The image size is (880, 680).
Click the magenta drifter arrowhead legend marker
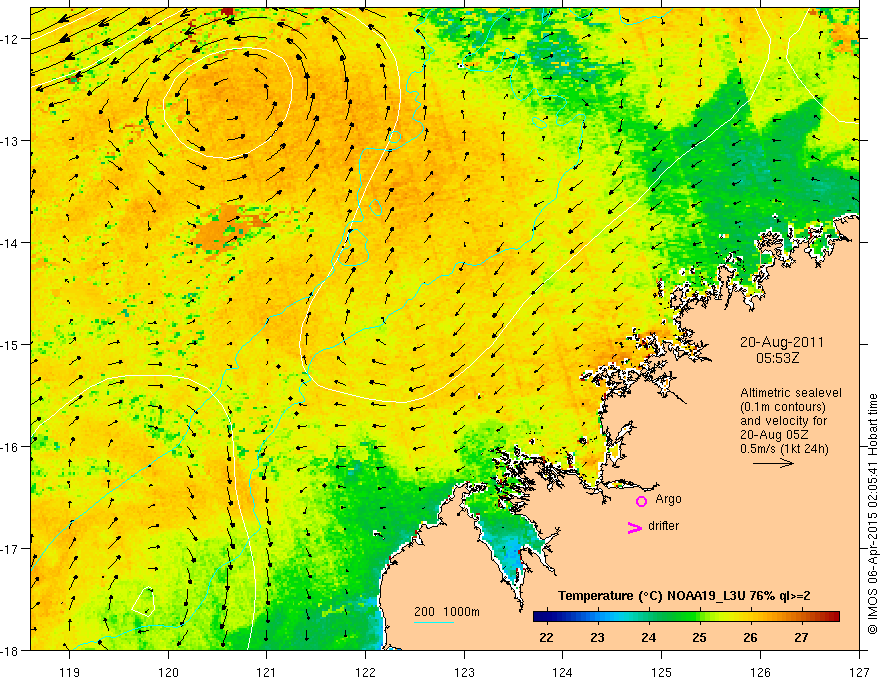click(635, 527)
